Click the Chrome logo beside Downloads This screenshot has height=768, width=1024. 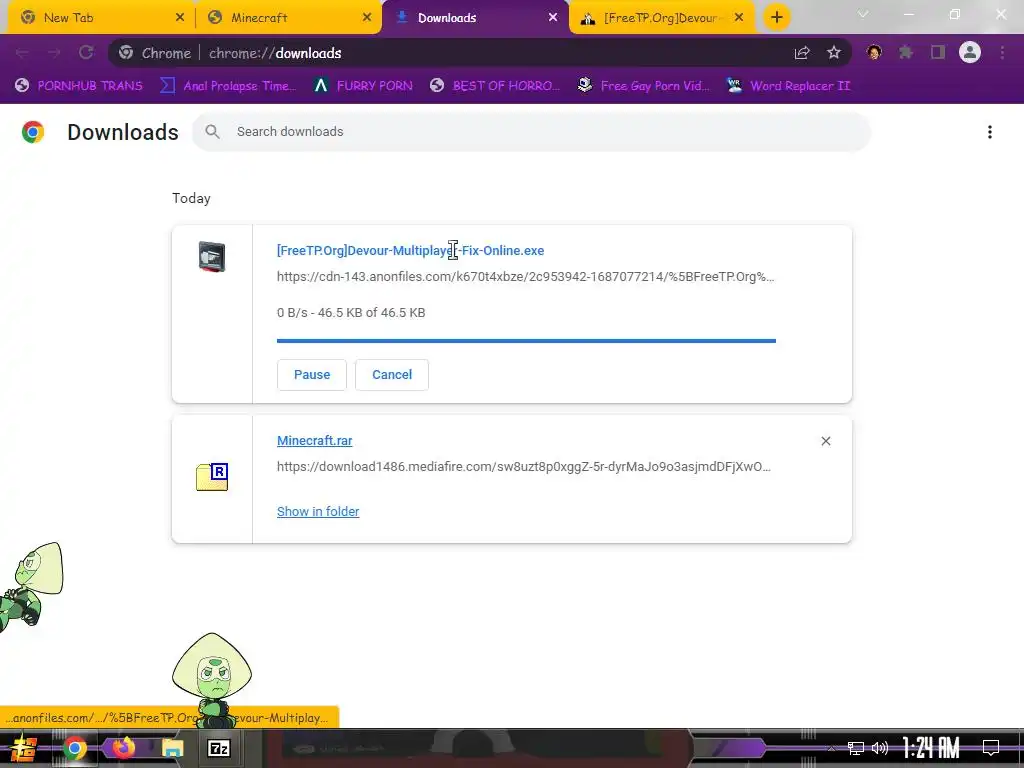[x=33, y=132]
